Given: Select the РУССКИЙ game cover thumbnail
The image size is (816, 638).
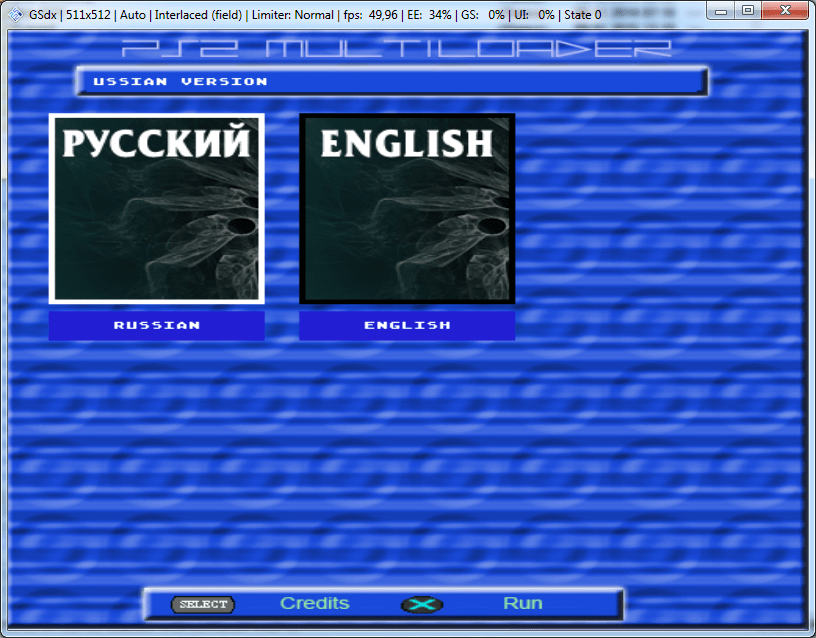Looking at the screenshot, I should click(156, 208).
